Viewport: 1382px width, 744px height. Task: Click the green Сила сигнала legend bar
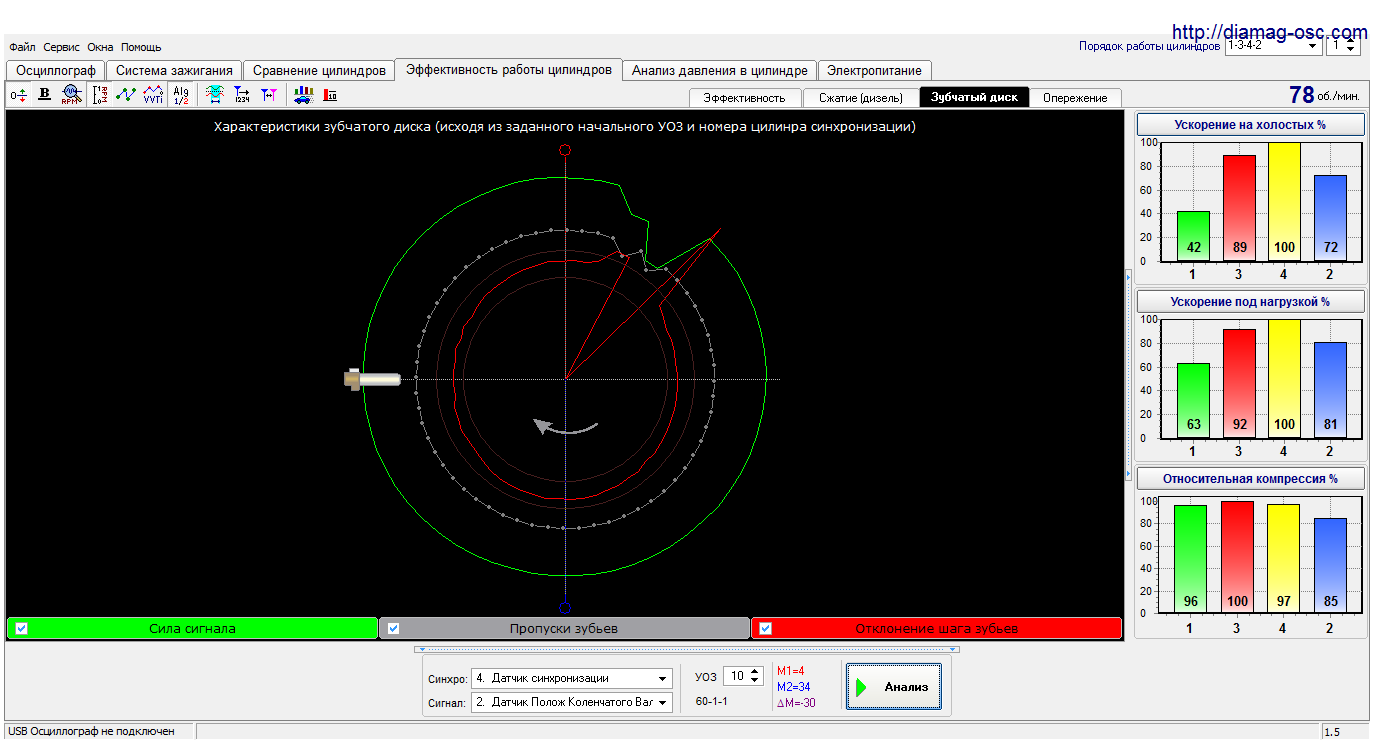(x=192, y=629)
